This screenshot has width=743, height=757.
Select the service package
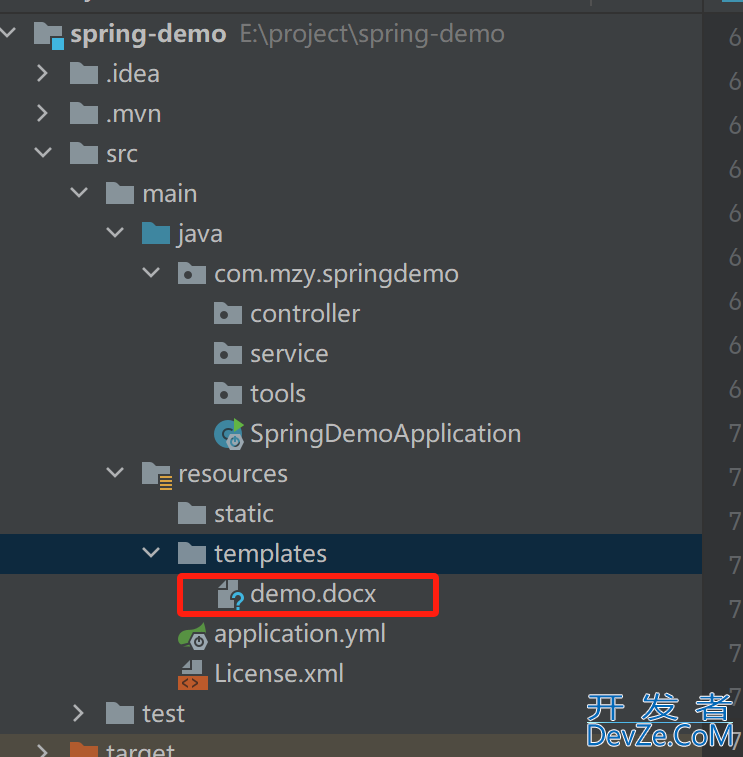[288, 354]
